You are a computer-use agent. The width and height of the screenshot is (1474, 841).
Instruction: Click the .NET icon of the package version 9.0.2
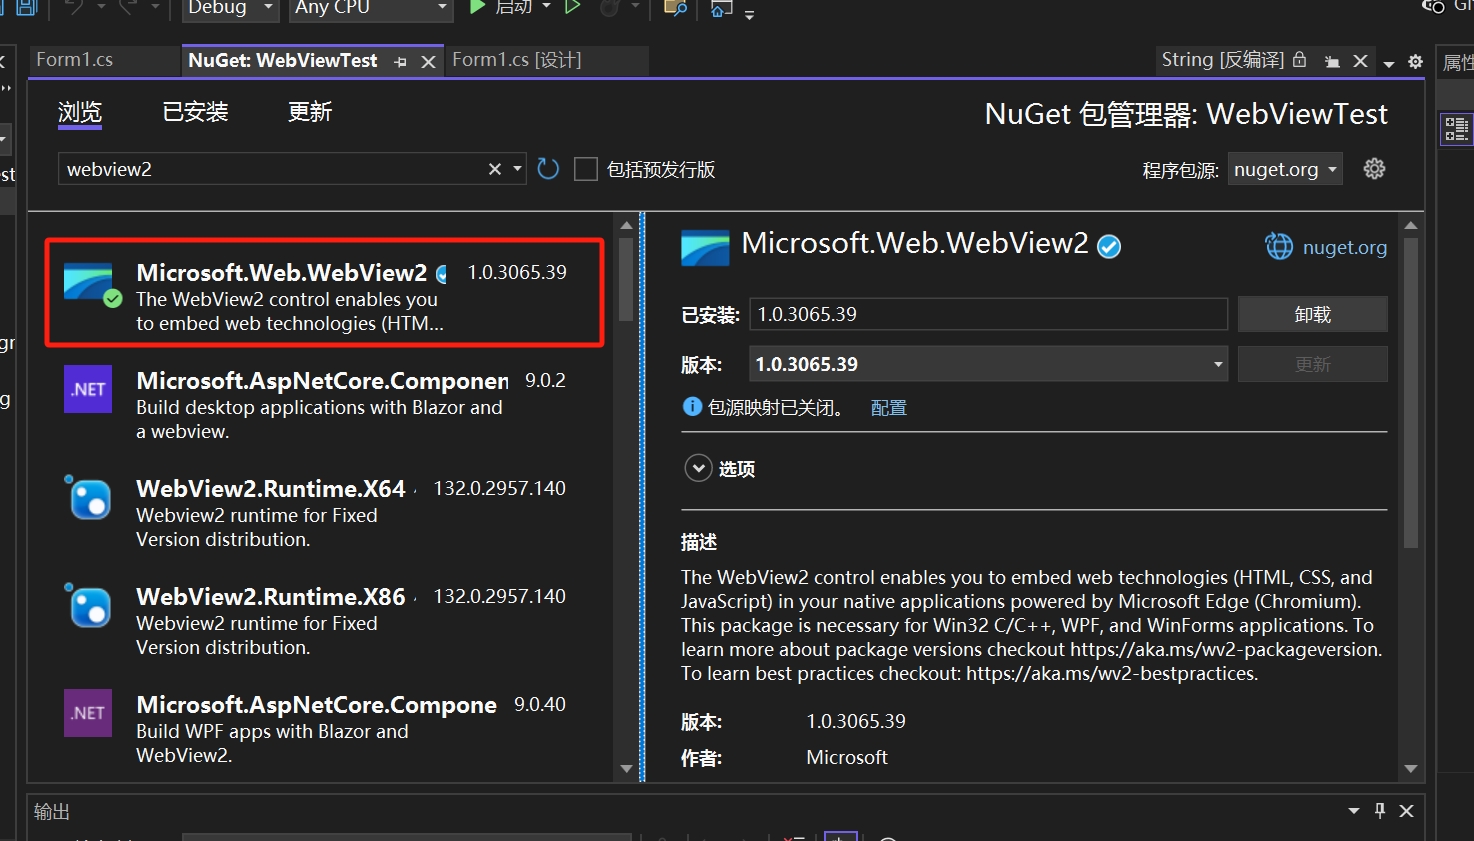pos(88,389)
